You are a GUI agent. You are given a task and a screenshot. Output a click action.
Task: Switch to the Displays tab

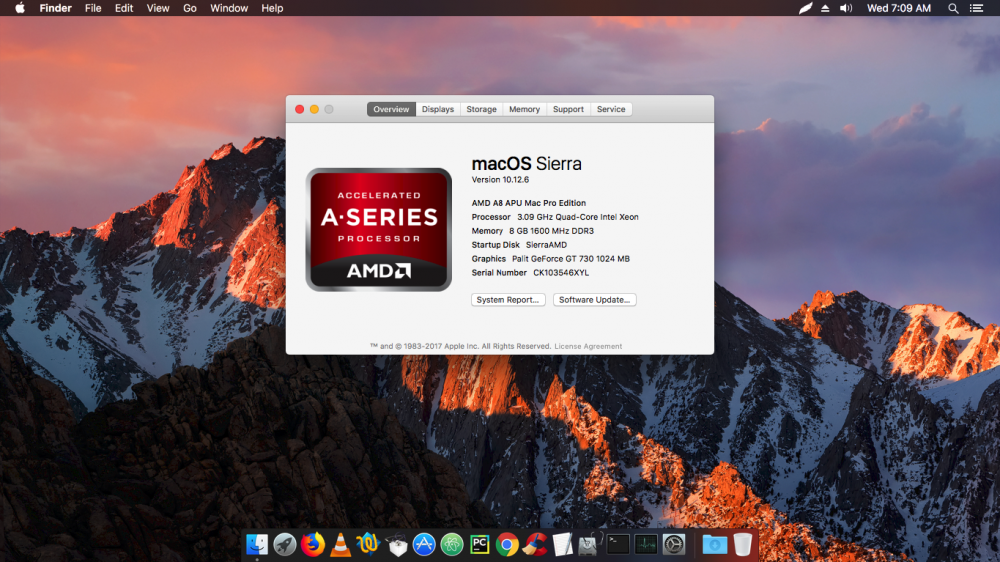coord(438,109)
